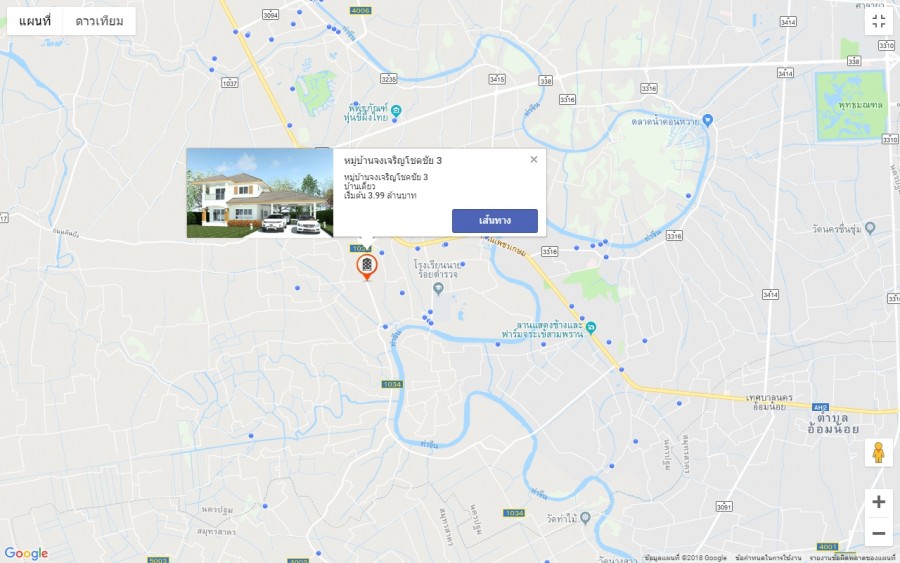Zoom out with the minus button
Viewport: 900px width, 563px height.
(879, 533)
